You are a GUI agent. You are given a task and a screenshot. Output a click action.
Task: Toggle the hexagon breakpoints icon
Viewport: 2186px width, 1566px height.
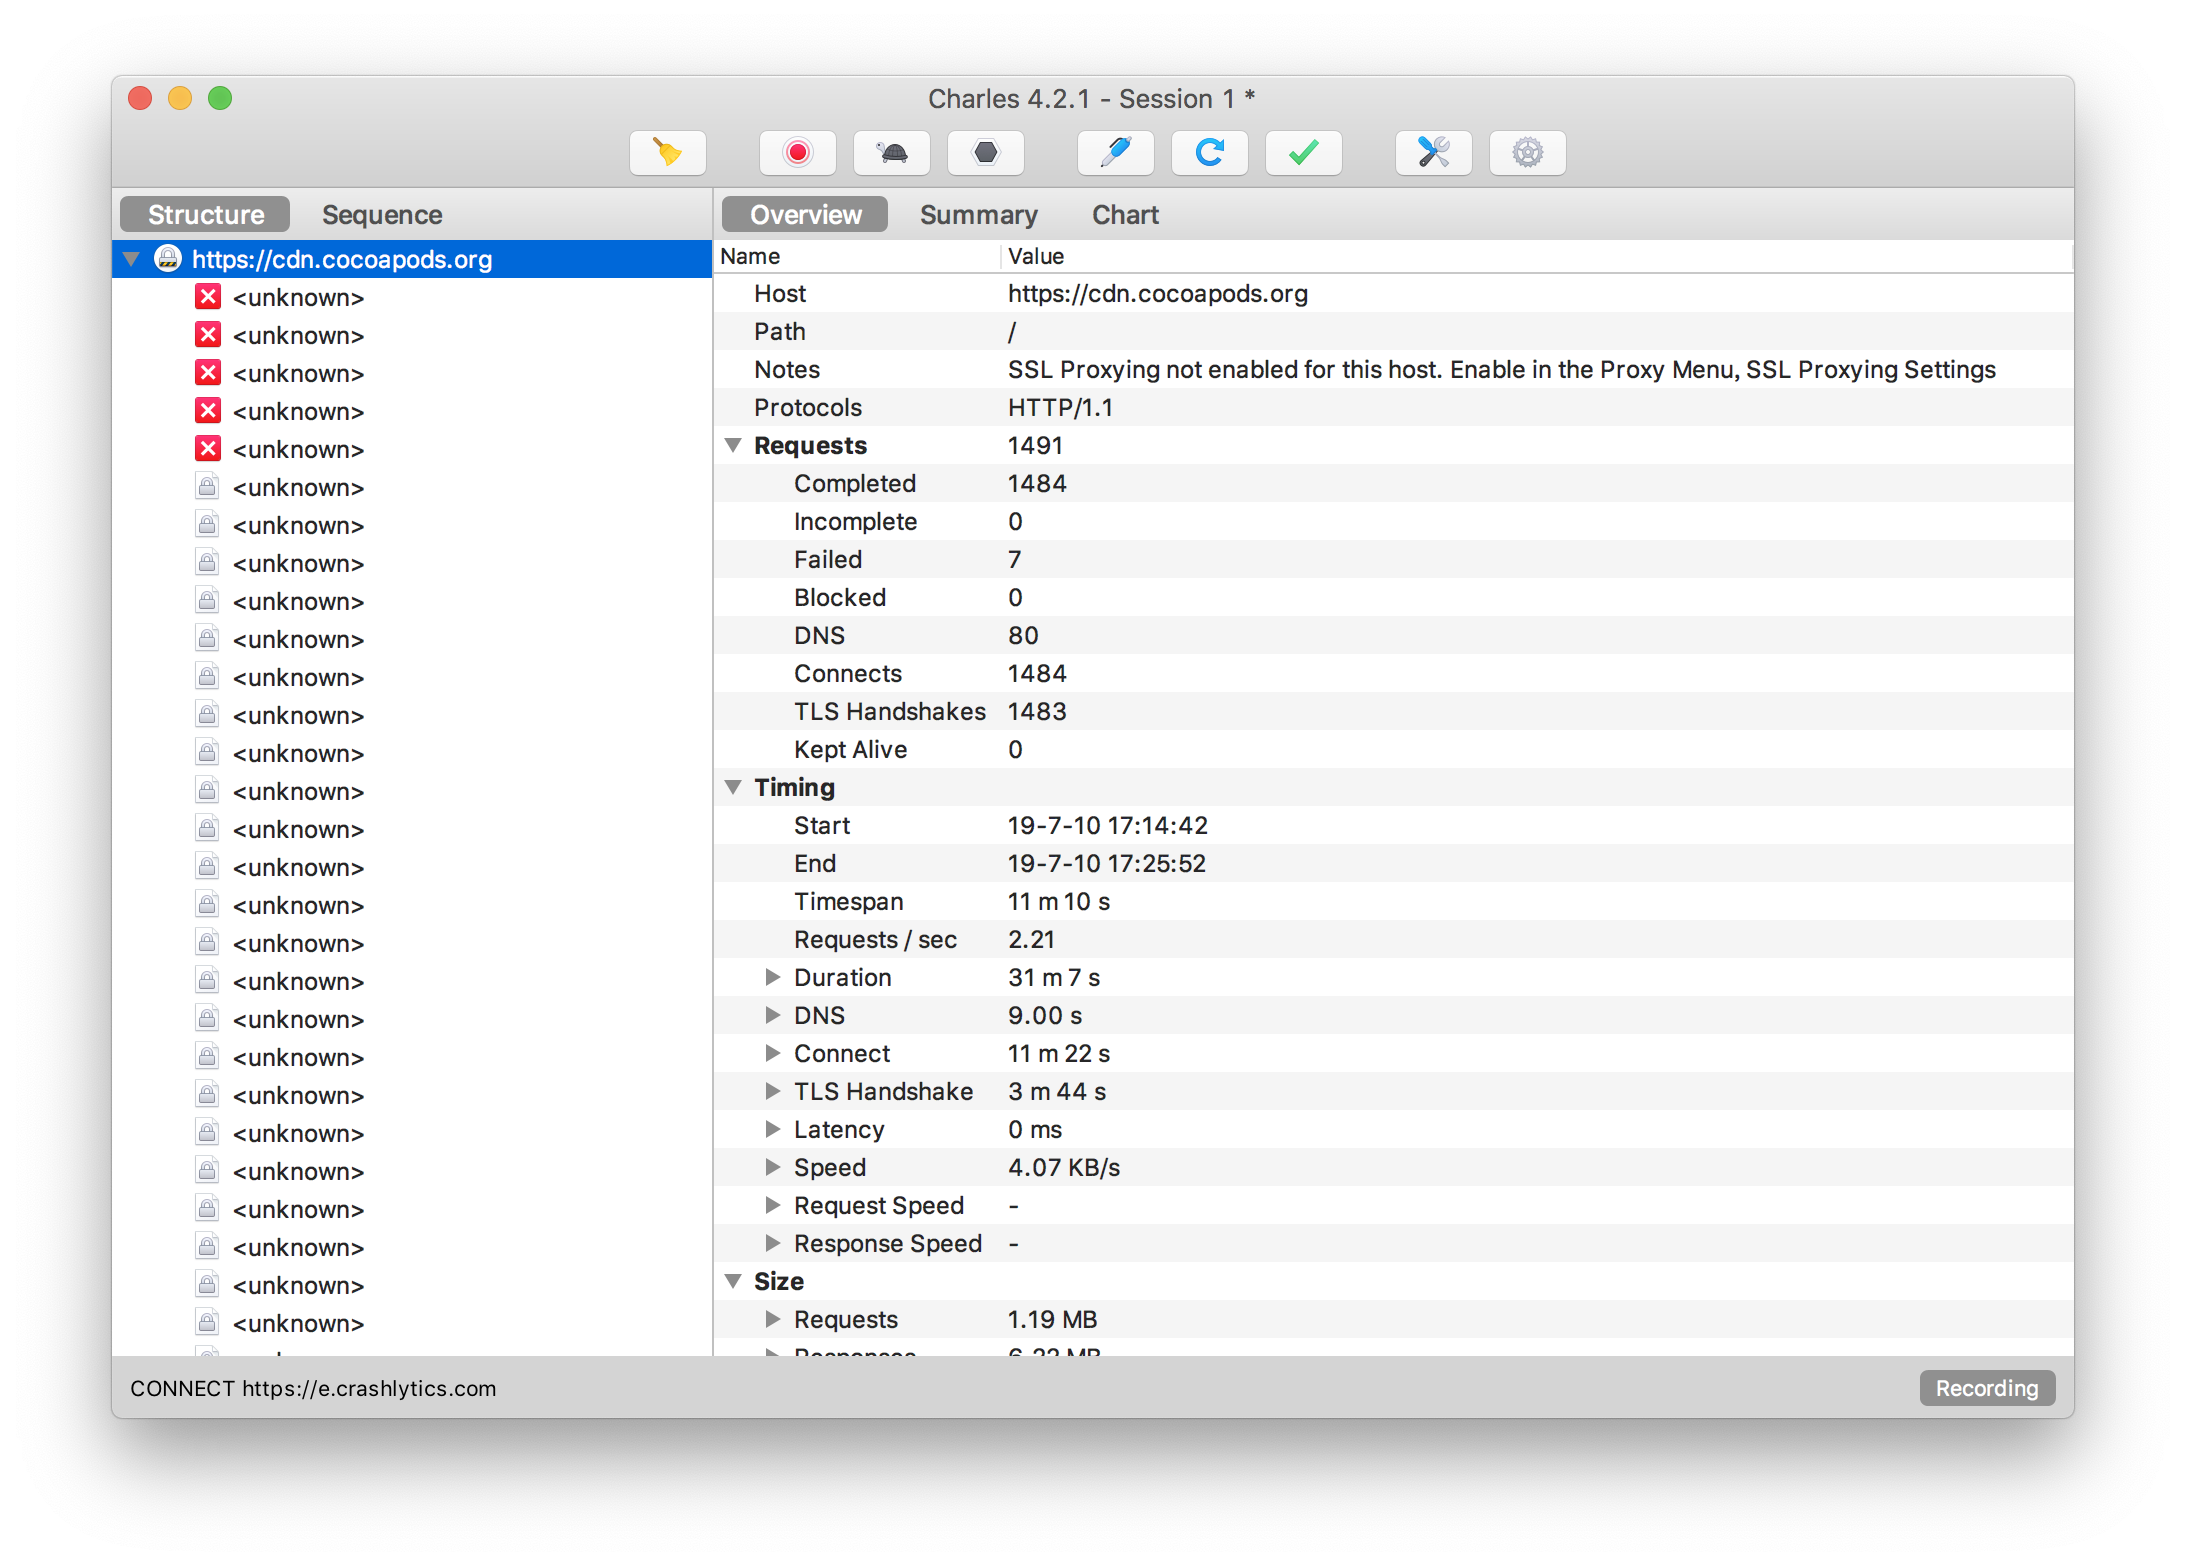(985, 153)
